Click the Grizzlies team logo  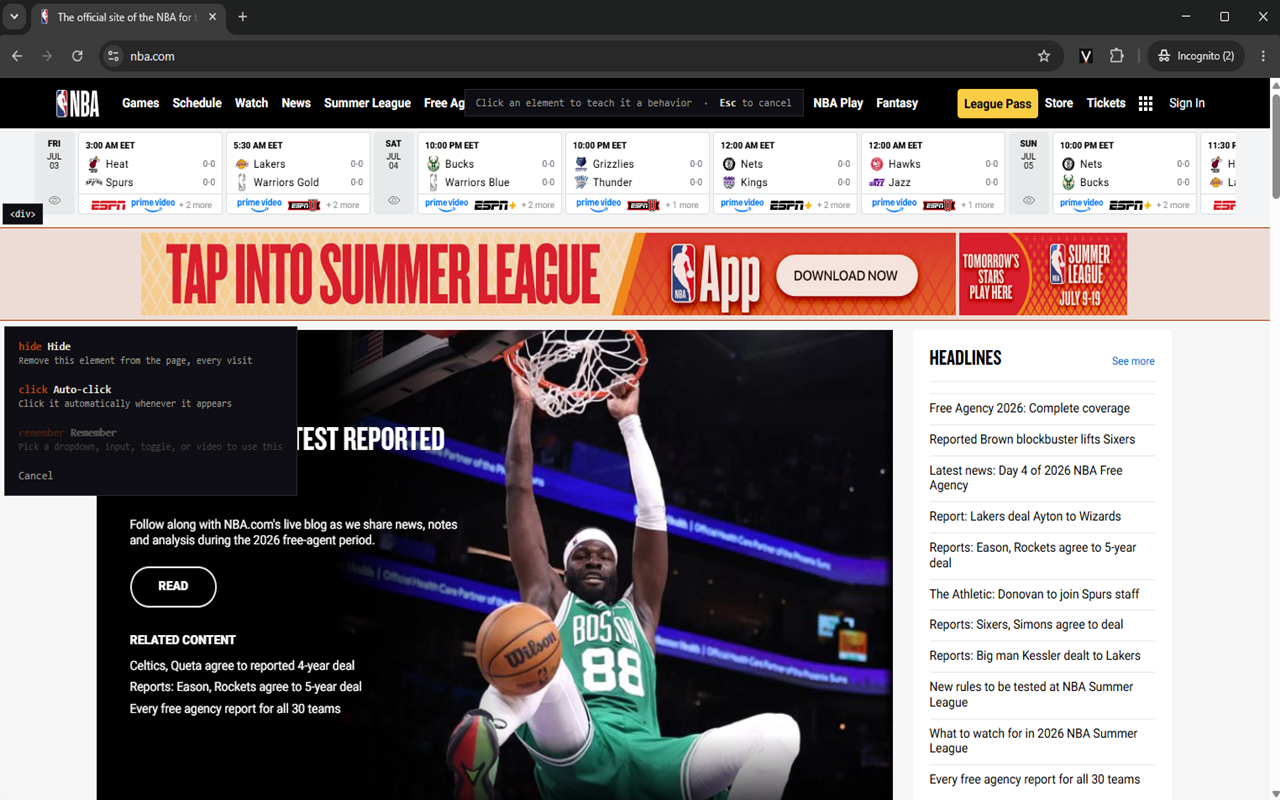click(x=581, y=164)
